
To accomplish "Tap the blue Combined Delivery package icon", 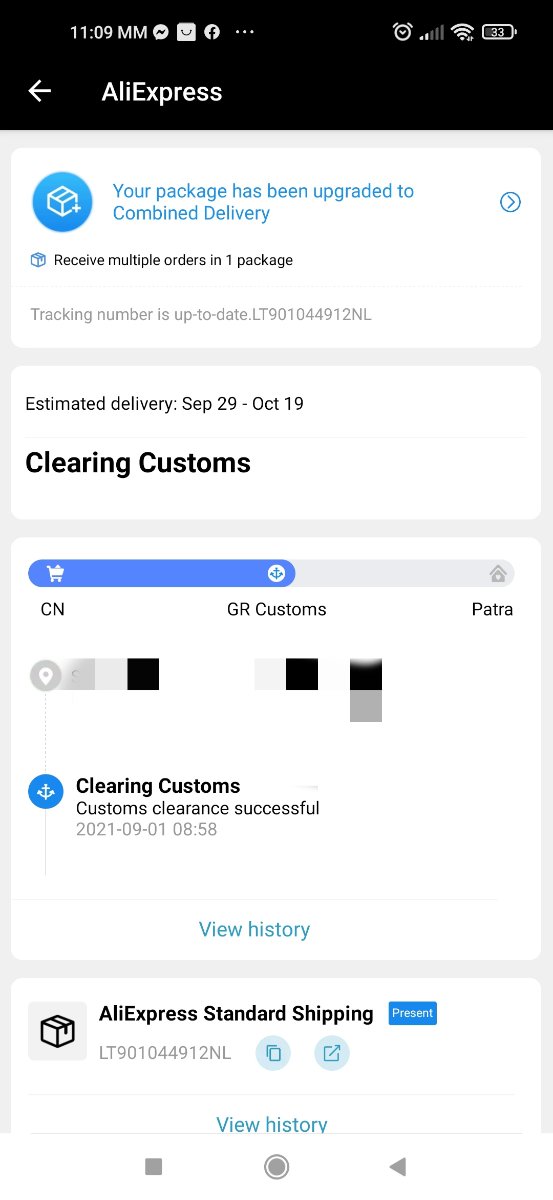I will point(62,202).
